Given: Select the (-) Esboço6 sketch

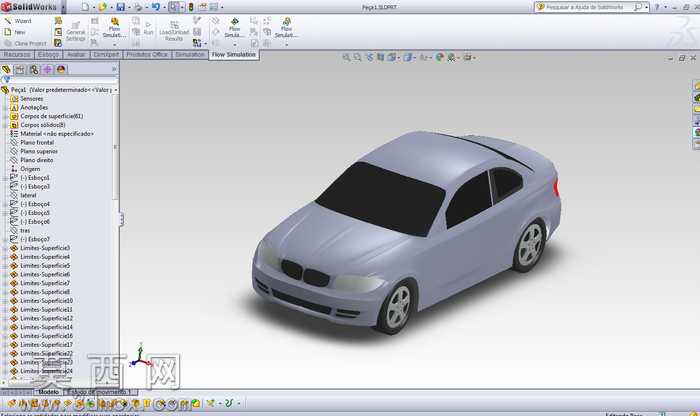Looking at the screenshot, I should pyautogui.click(x=30, y=222).
